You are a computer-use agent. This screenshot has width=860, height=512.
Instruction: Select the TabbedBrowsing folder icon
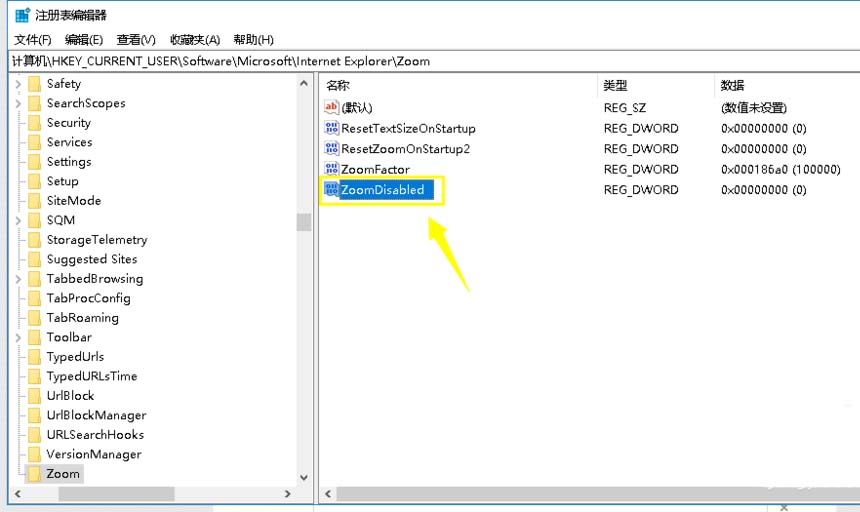coord(35,278)
